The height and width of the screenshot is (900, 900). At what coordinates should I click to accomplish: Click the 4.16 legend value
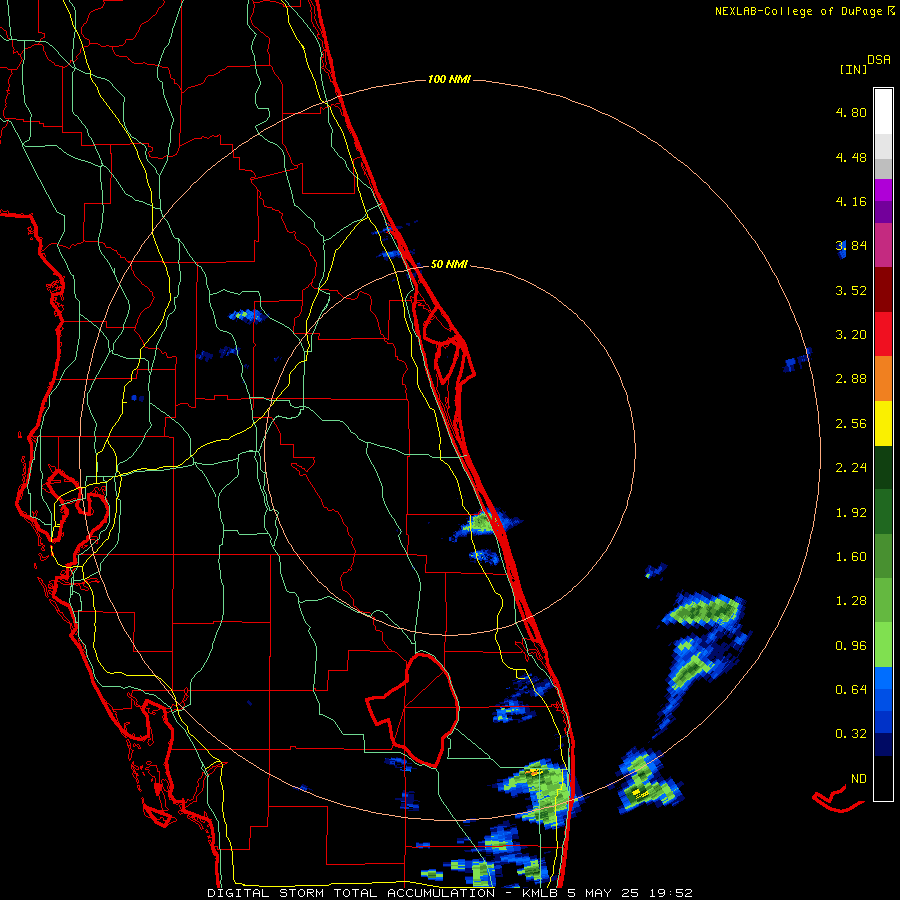[x=851, y=201]
